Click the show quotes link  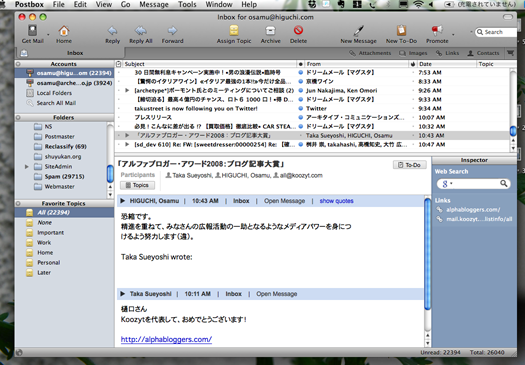click(336, 201)
